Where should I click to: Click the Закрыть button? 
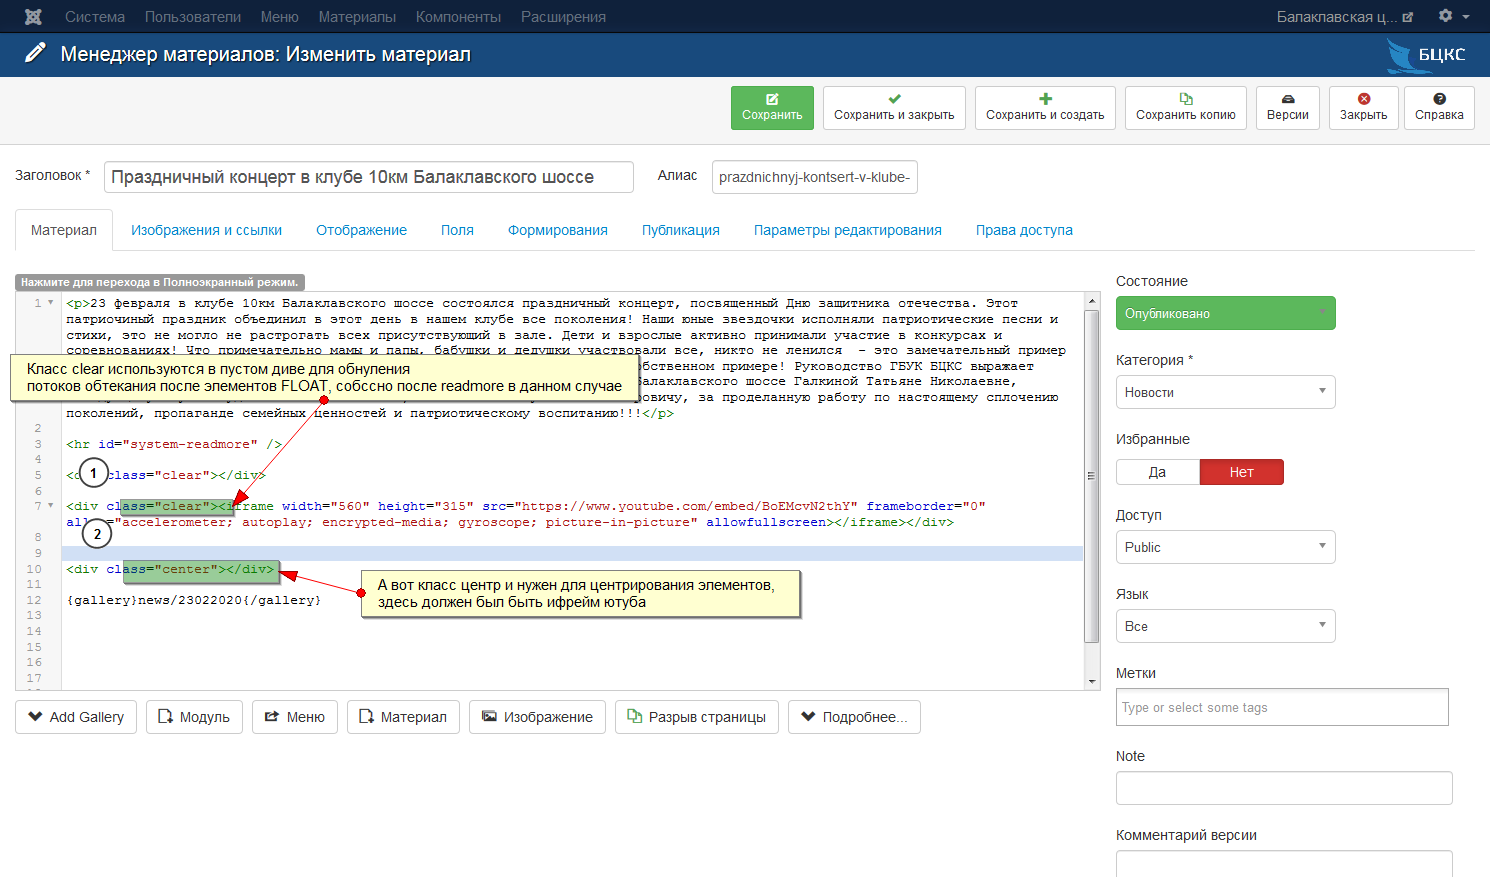(1364, 107)
